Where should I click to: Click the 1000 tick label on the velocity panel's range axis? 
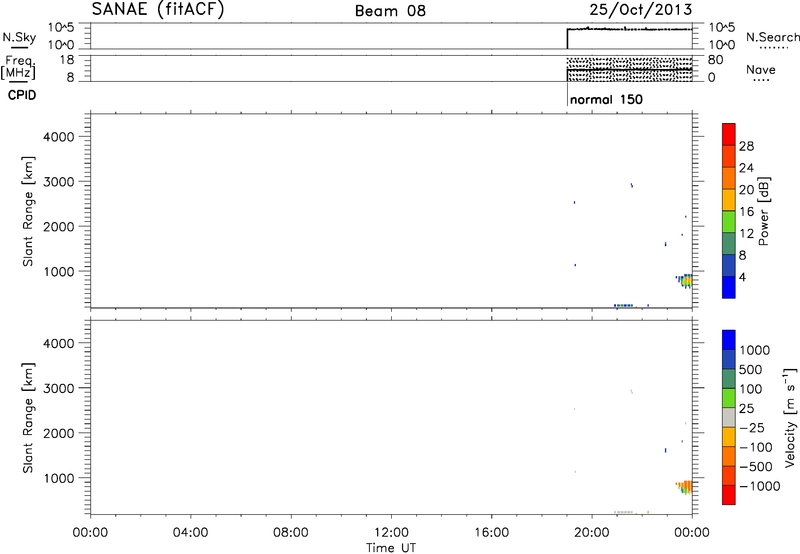pyautogui.click(x=58, y=478)
